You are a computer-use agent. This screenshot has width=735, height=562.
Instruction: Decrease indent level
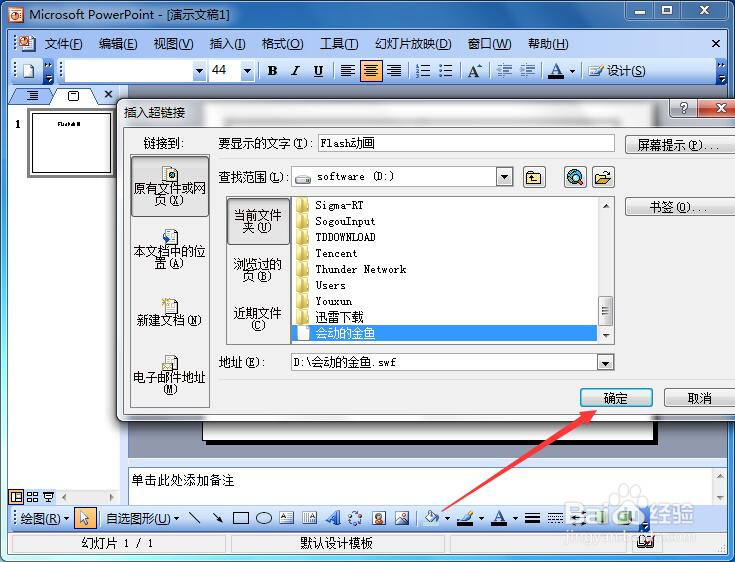pyautogui.click(x=504, y=71)
